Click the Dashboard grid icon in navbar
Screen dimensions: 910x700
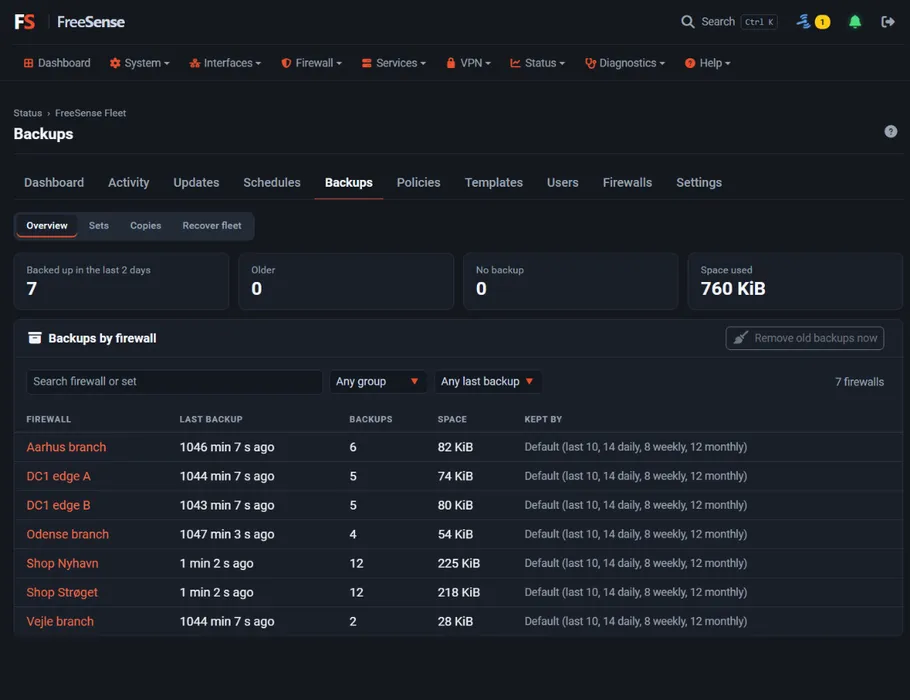coord(28,63)
